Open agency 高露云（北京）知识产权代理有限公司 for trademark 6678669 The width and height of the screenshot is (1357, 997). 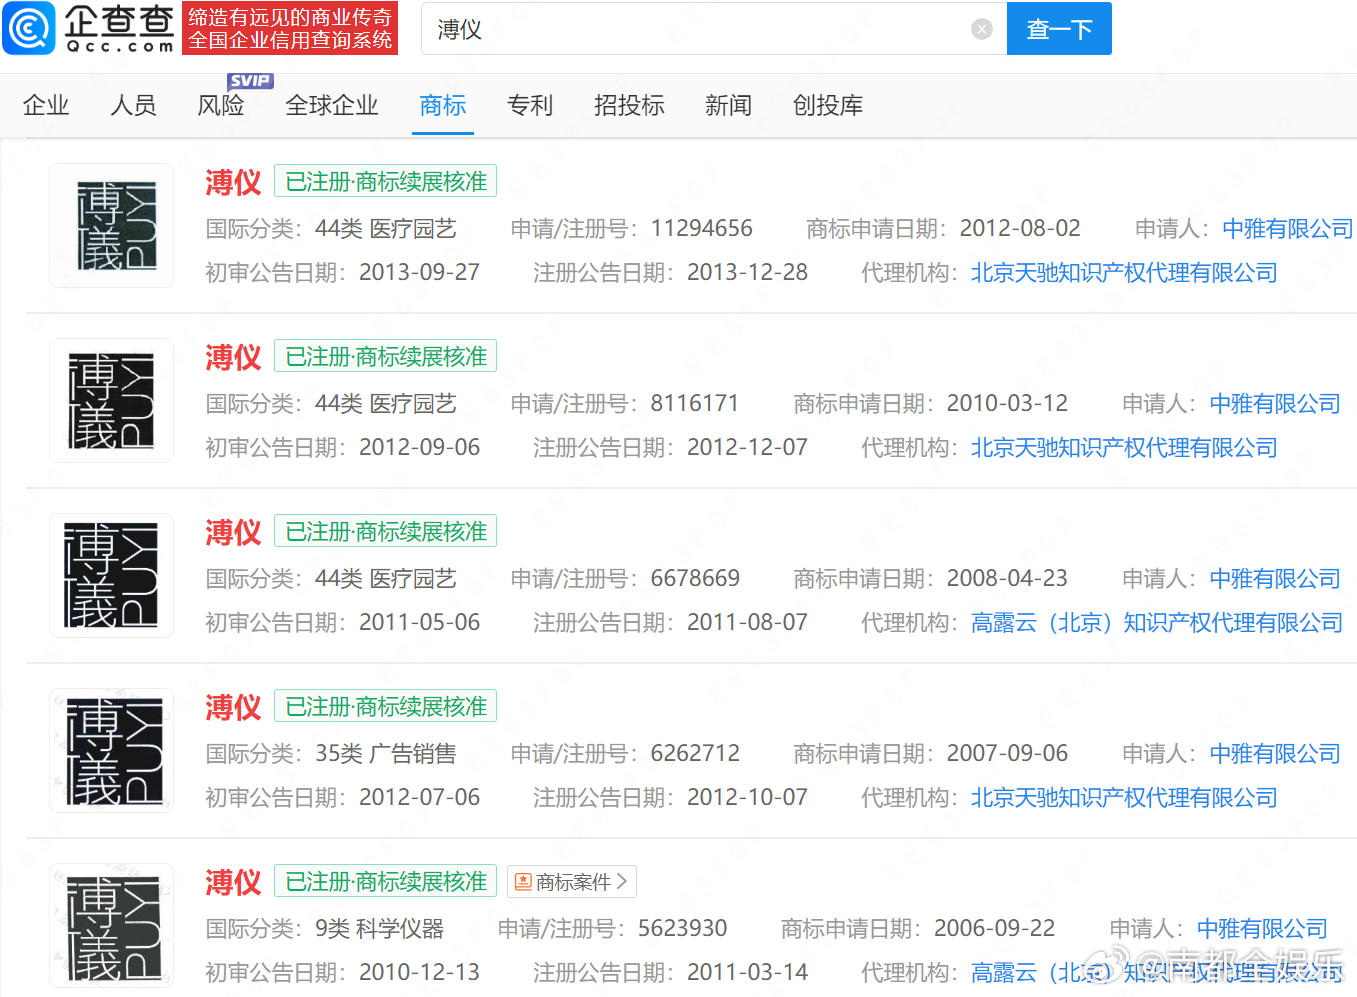tap(1157, 623)
